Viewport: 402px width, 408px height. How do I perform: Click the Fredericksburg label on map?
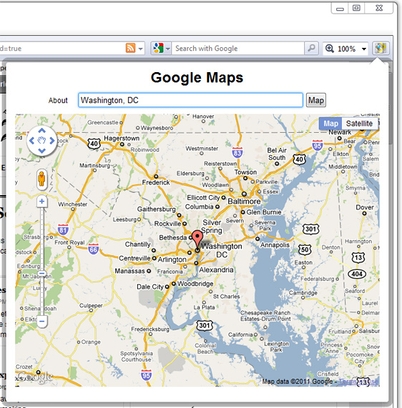150,329
